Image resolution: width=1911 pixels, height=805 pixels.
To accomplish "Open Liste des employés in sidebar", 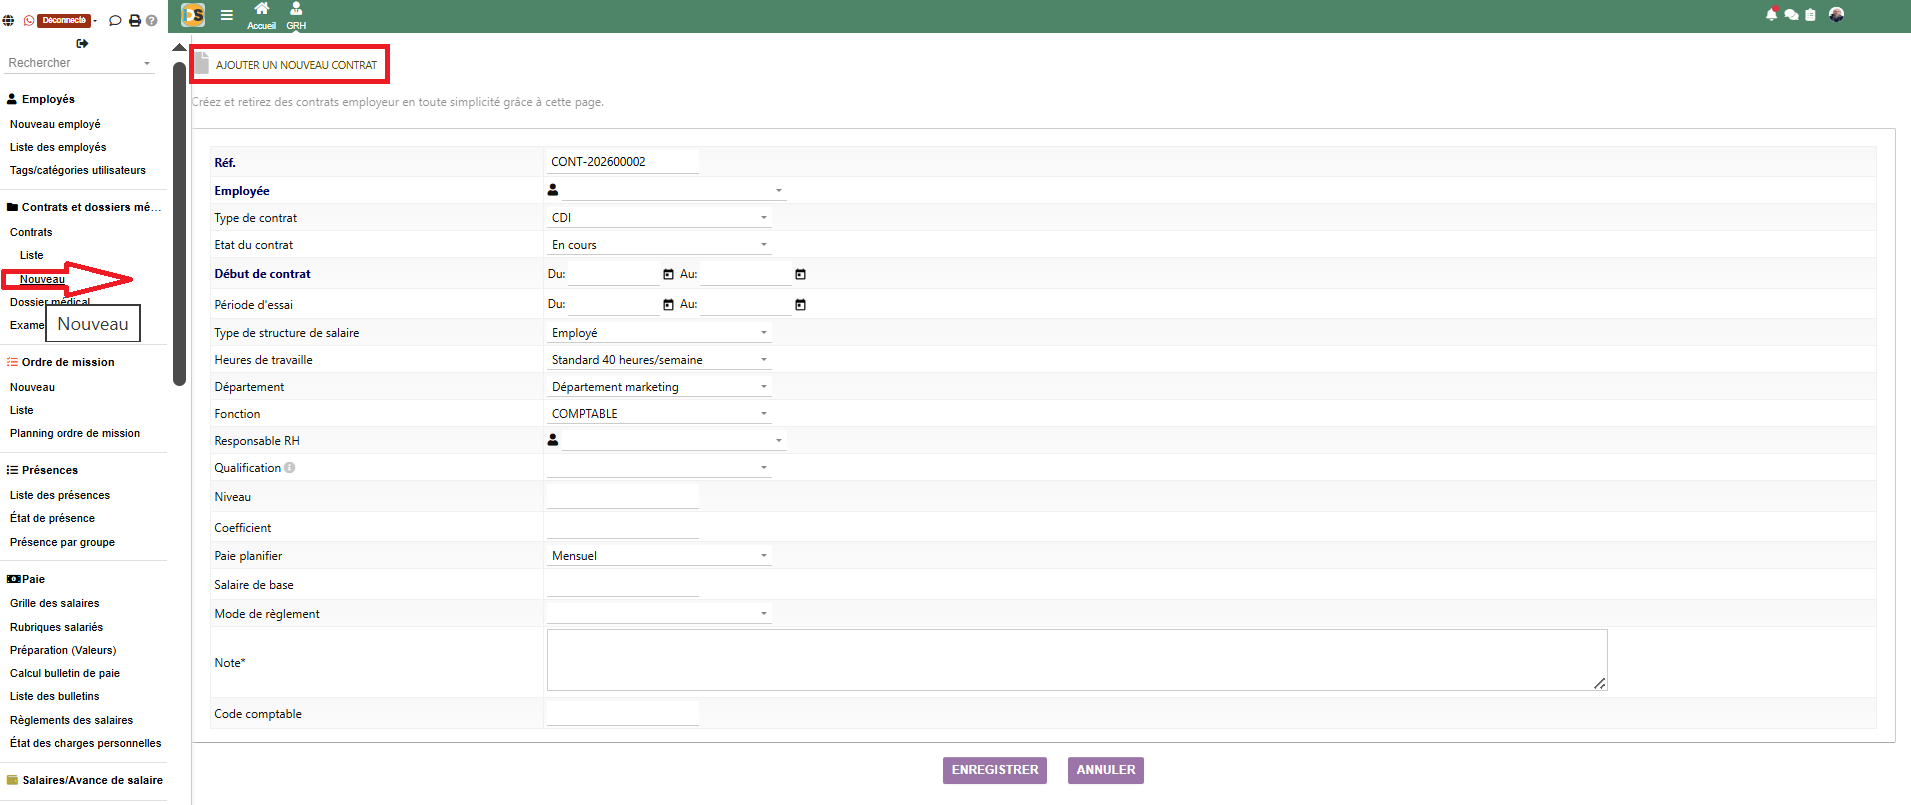I will [58, 147].
